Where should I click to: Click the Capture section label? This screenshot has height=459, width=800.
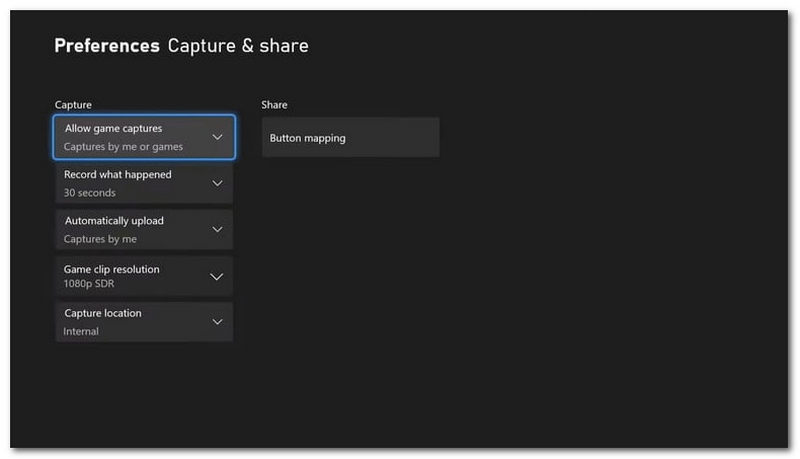(x=73, y=105)
